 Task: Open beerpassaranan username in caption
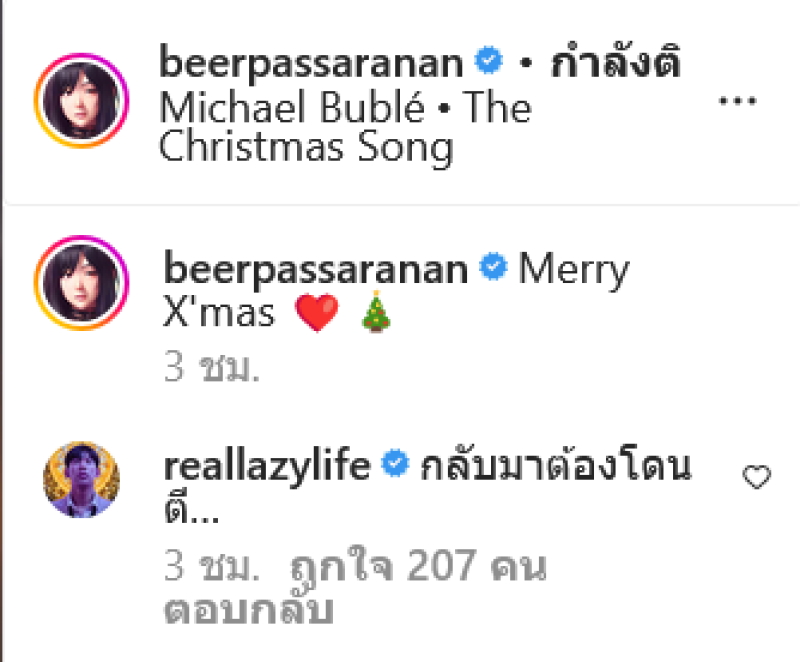[x=315, y=270]
